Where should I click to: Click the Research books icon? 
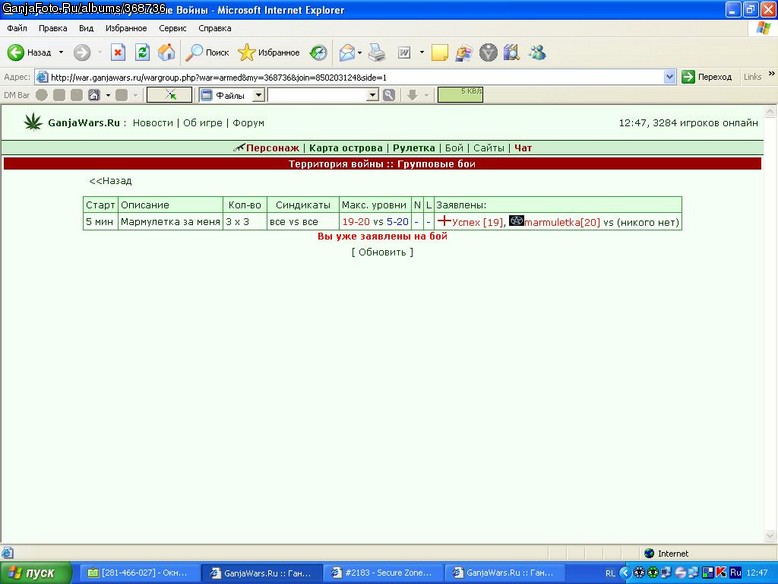pyautogui.click(x=512, y=52)
